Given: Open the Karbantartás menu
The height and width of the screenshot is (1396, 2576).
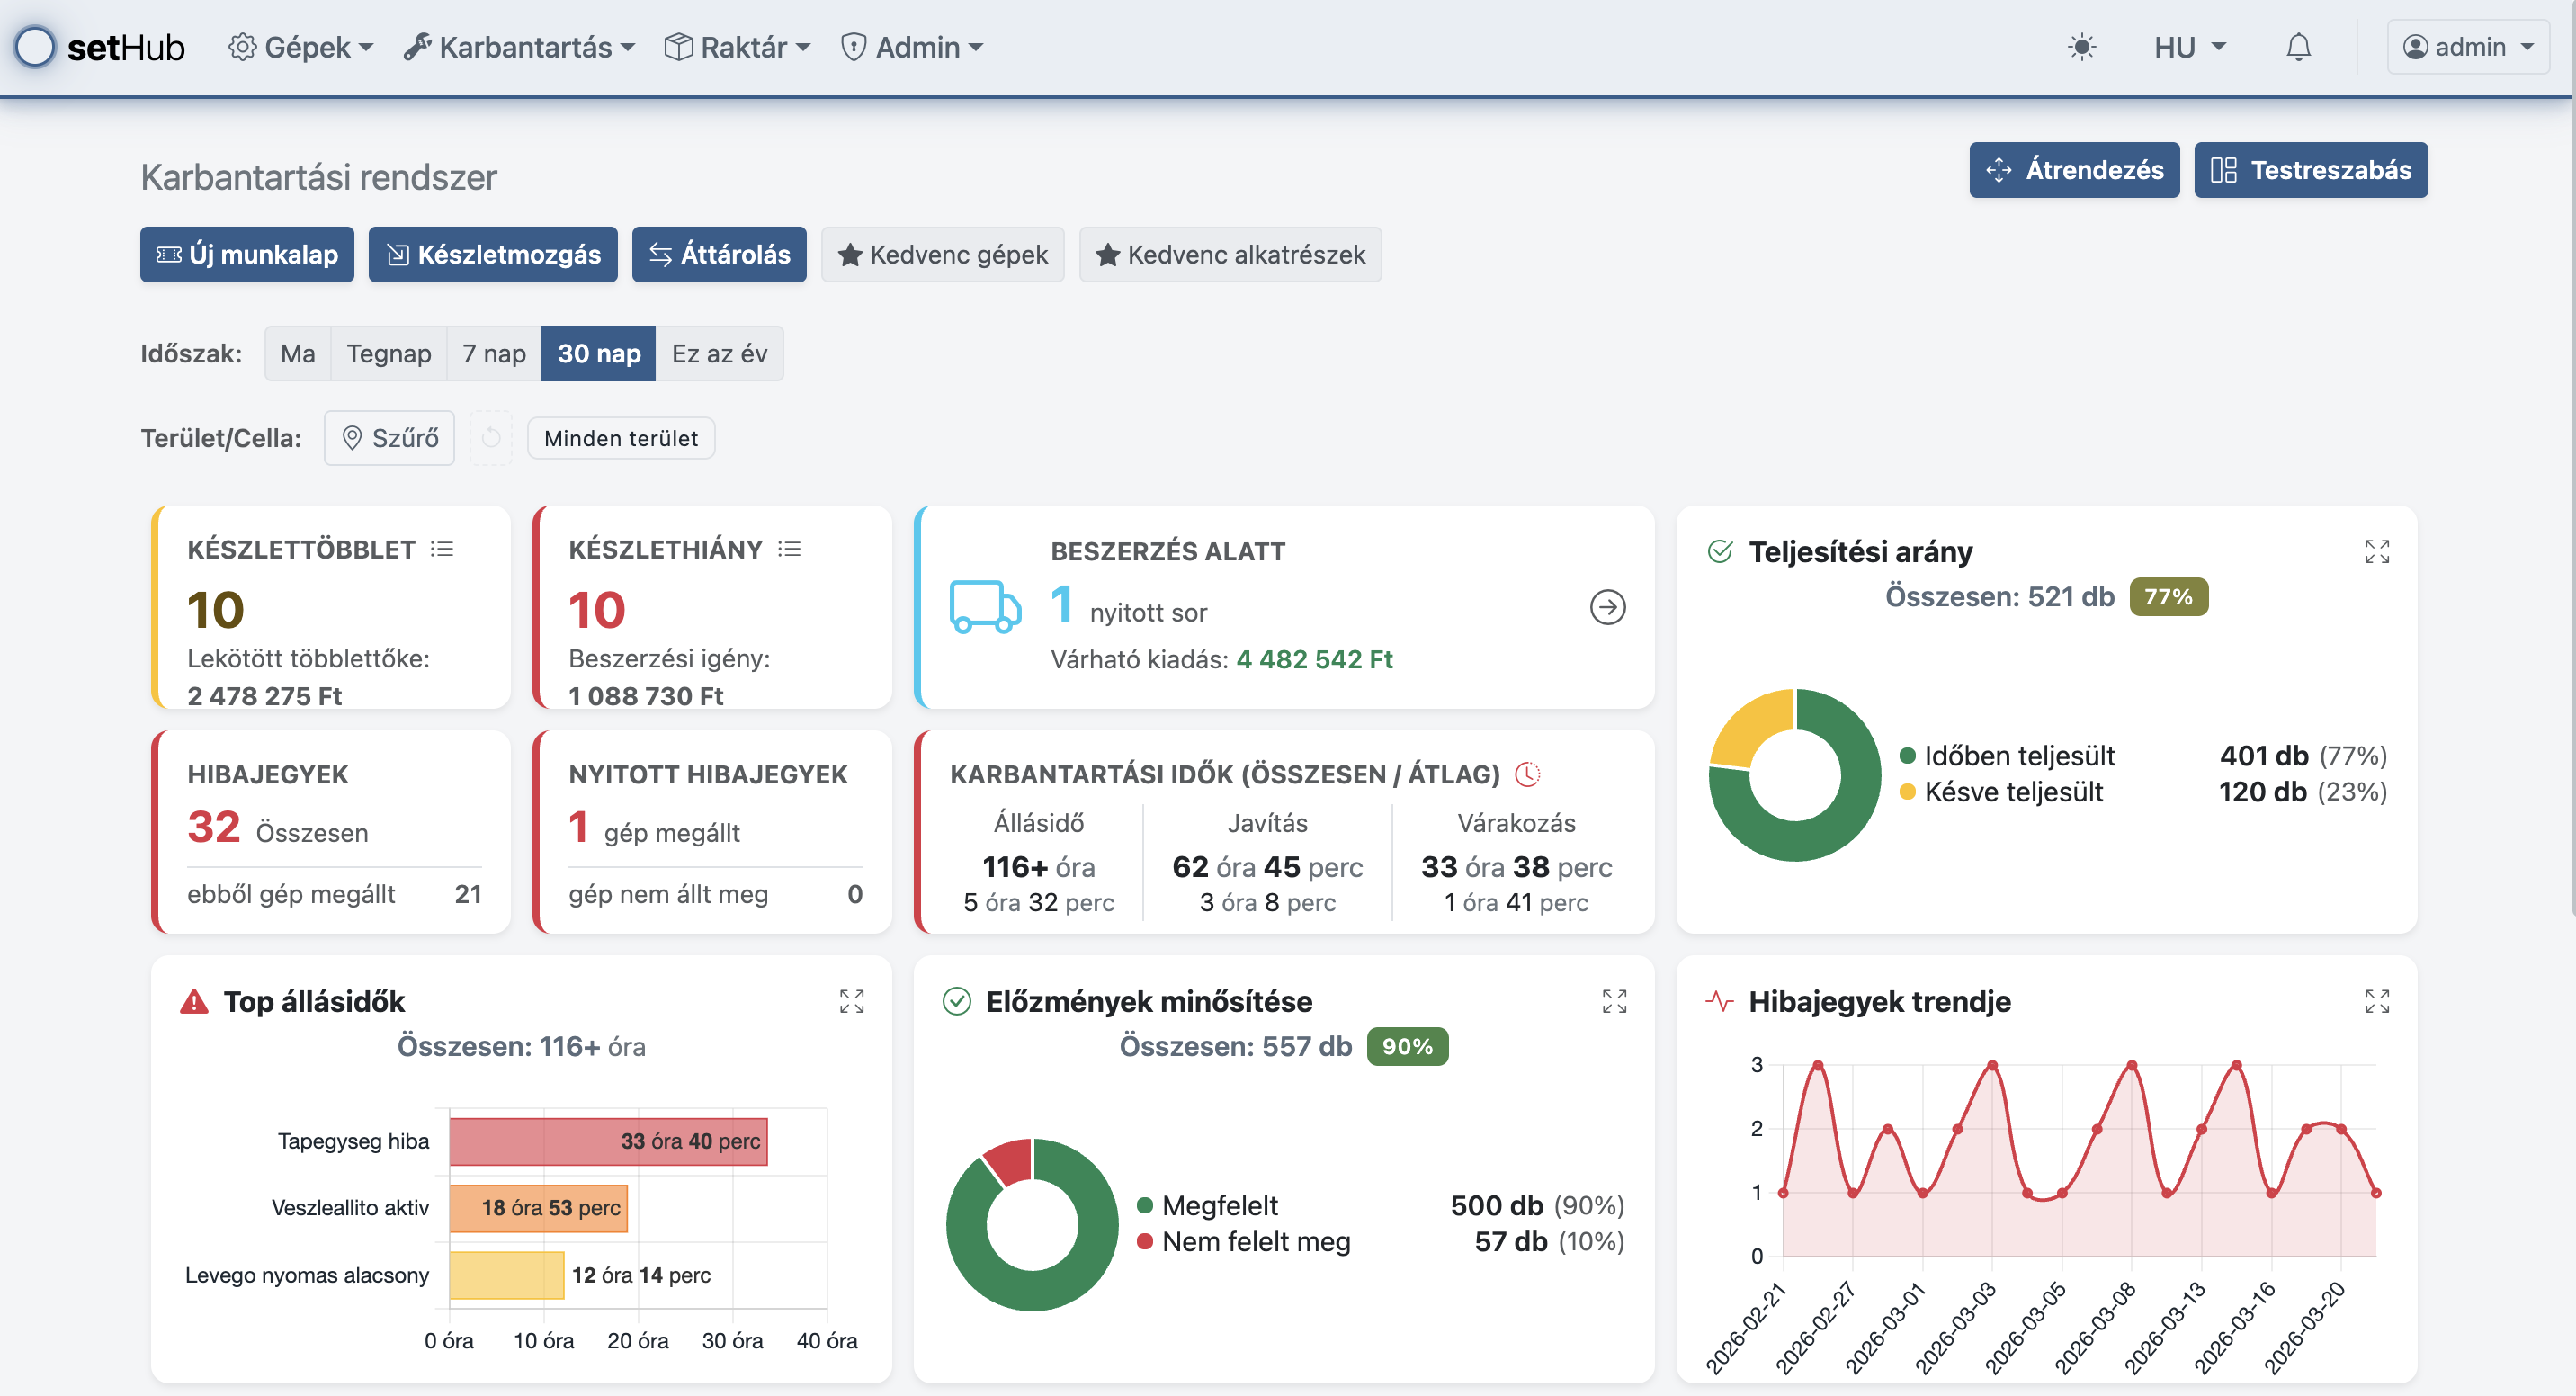Looking at the screenshot, I should 519,47.
